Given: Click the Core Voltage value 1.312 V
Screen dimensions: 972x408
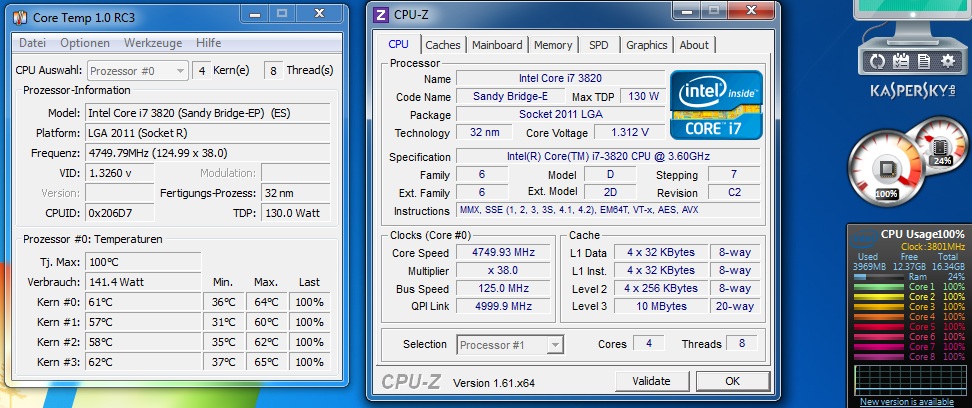Looking at the screenshot, I should click(629, 132).
